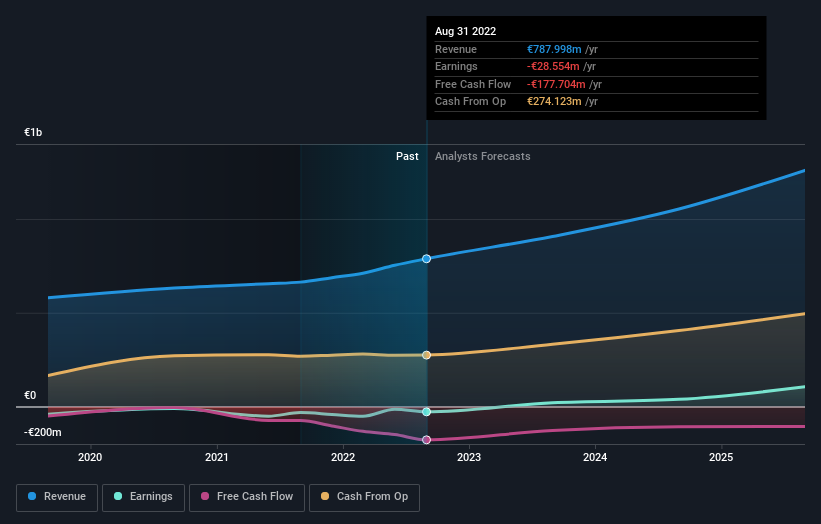Click the Analysts Forecasts label
Viewport: 821px width, 524px height.
[x=482, y=156]
